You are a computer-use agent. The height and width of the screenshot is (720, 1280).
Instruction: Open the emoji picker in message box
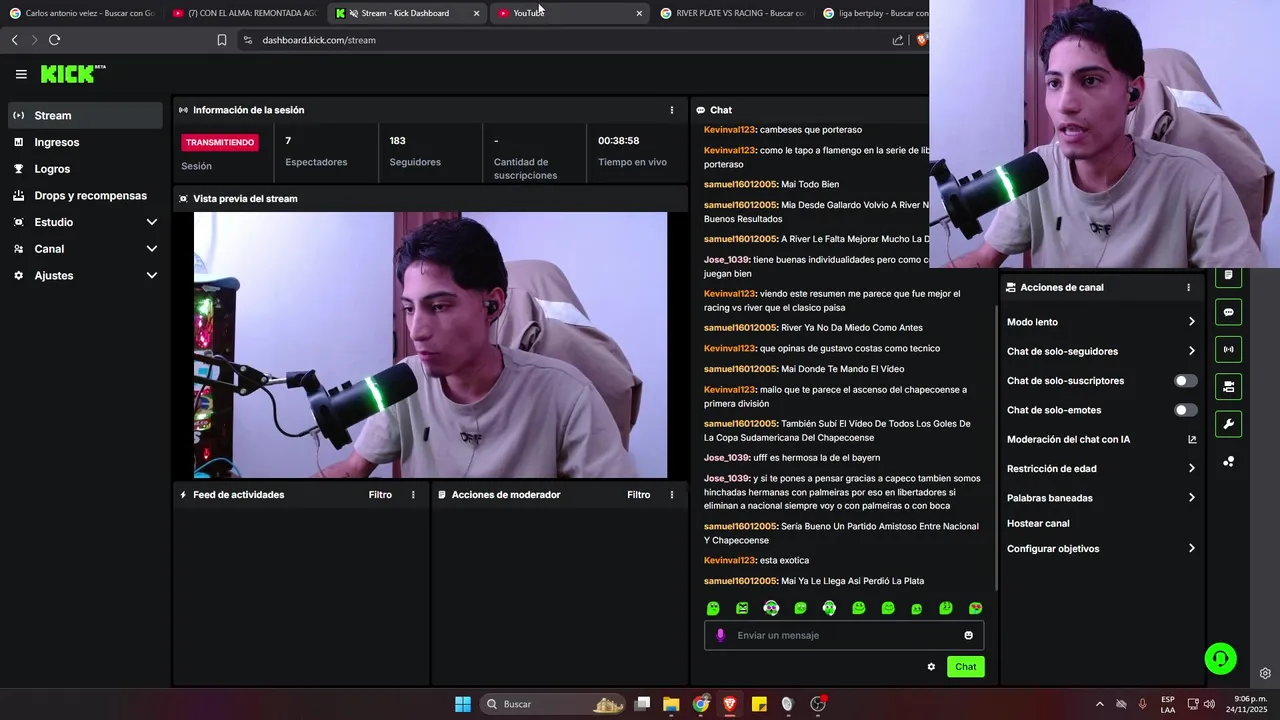pos(968,635)
